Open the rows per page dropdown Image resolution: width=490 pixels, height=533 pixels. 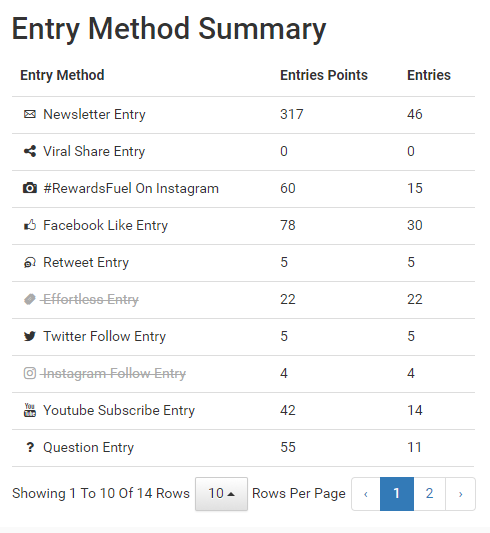(221, 494)
